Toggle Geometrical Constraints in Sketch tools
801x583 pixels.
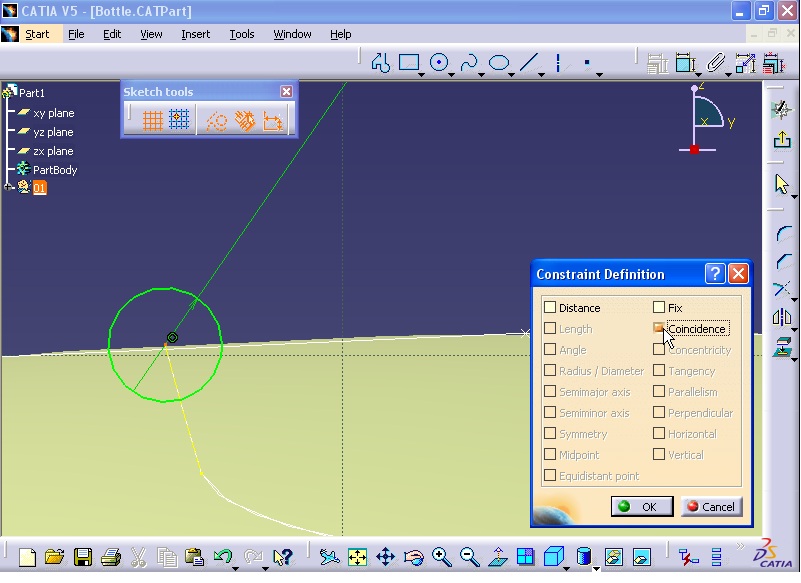[245, 121]
